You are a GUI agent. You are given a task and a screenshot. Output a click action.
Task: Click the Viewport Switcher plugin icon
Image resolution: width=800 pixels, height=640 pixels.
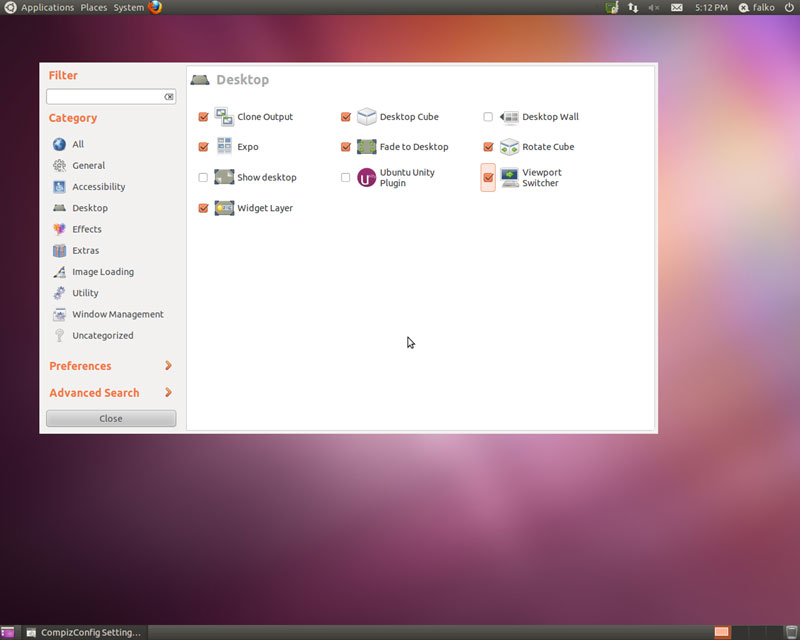[509, 177]
